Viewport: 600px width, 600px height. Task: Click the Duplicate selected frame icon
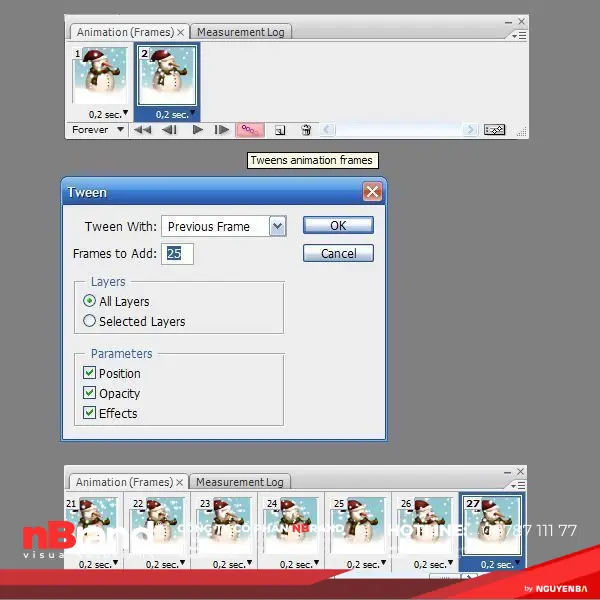[280, 130]
